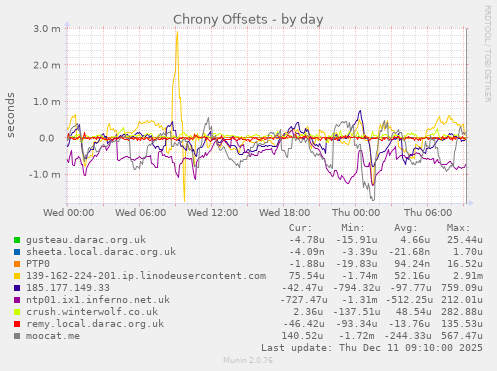Click the Max: column header
Viewport: 497px width, 371px height.
(458, 228)
